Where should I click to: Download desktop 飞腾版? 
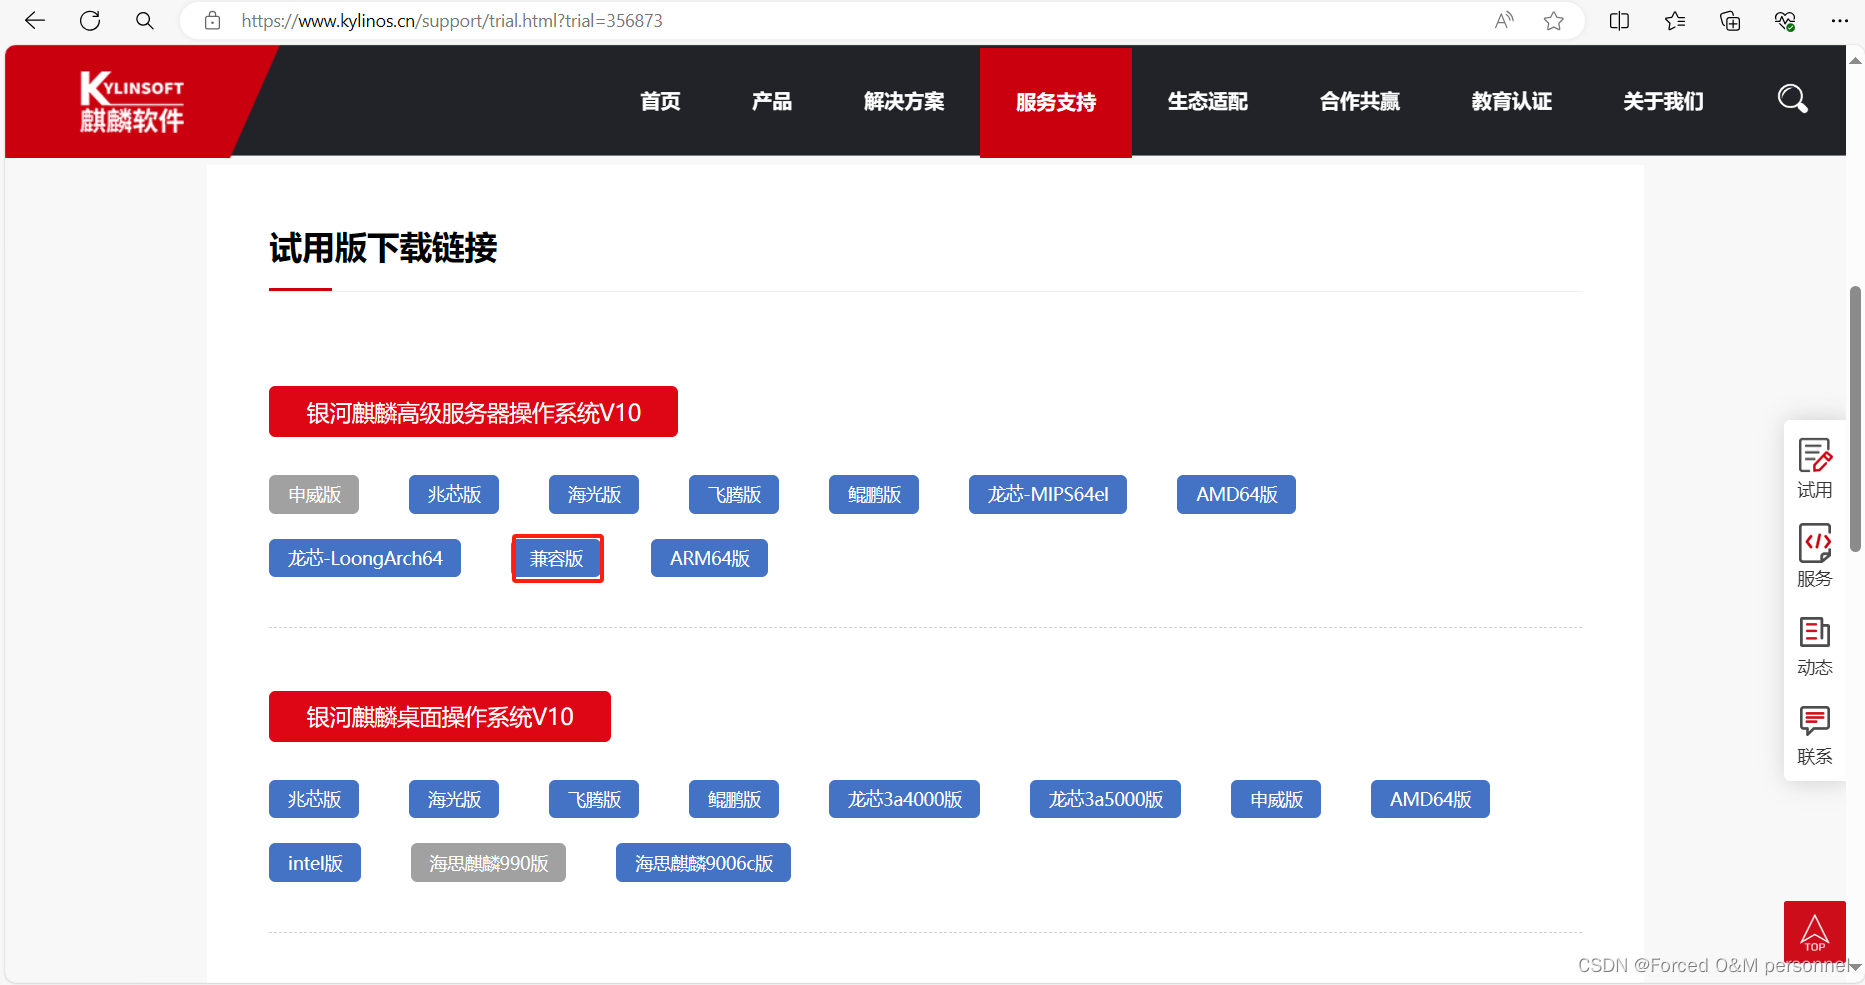point(594,799)
